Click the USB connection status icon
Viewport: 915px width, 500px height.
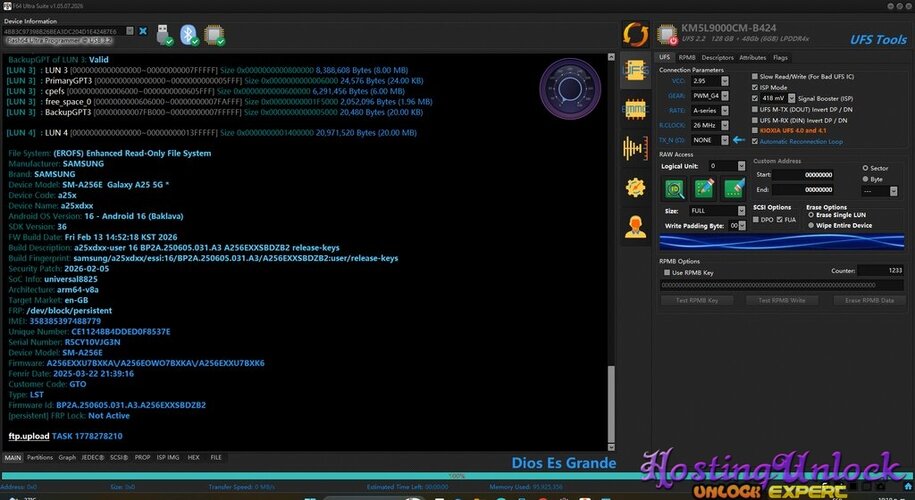(165, 35)
